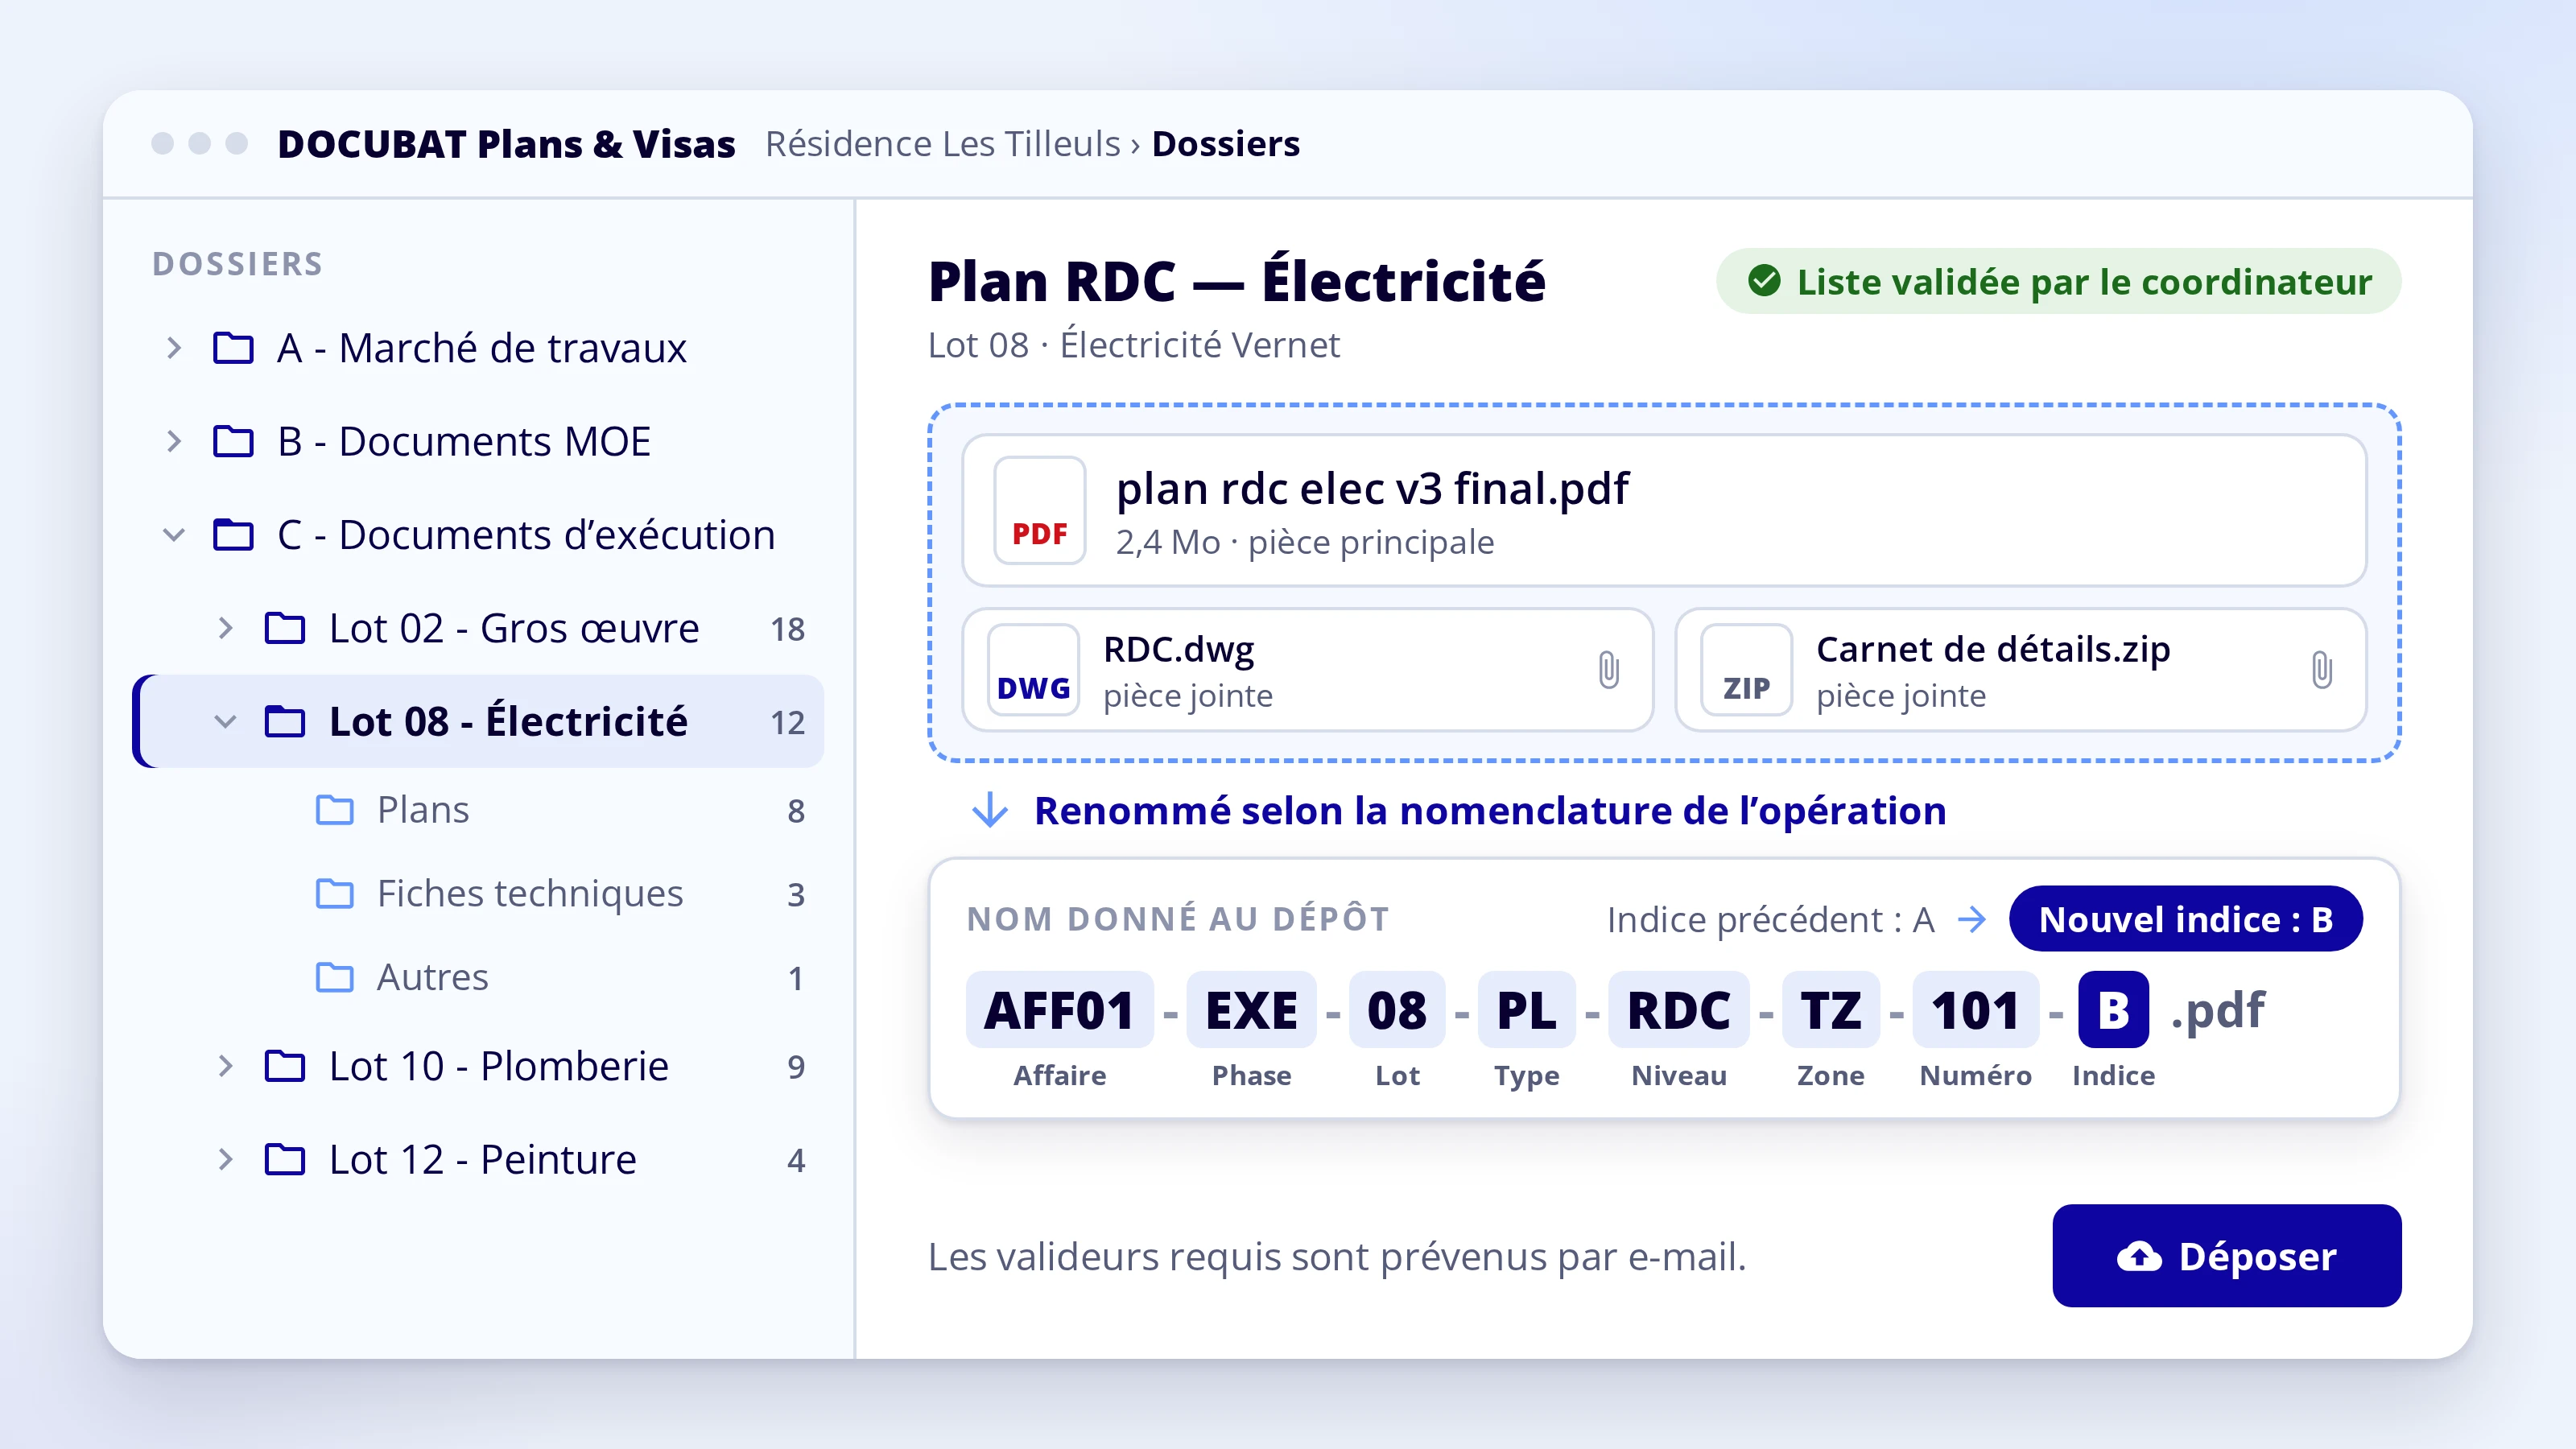
Task: Expand the Lot 12 - Peinture chevron
Action: (226, 1160)
